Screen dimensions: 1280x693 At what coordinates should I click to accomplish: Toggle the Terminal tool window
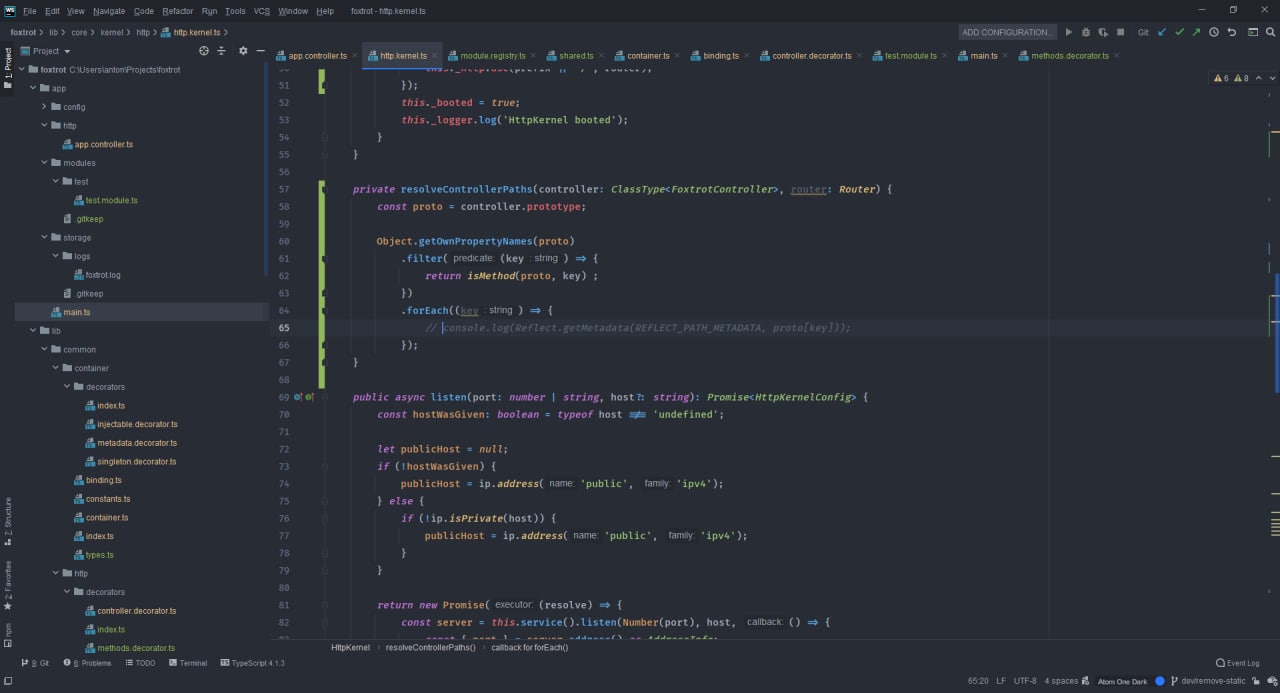(x=188, y=663)
